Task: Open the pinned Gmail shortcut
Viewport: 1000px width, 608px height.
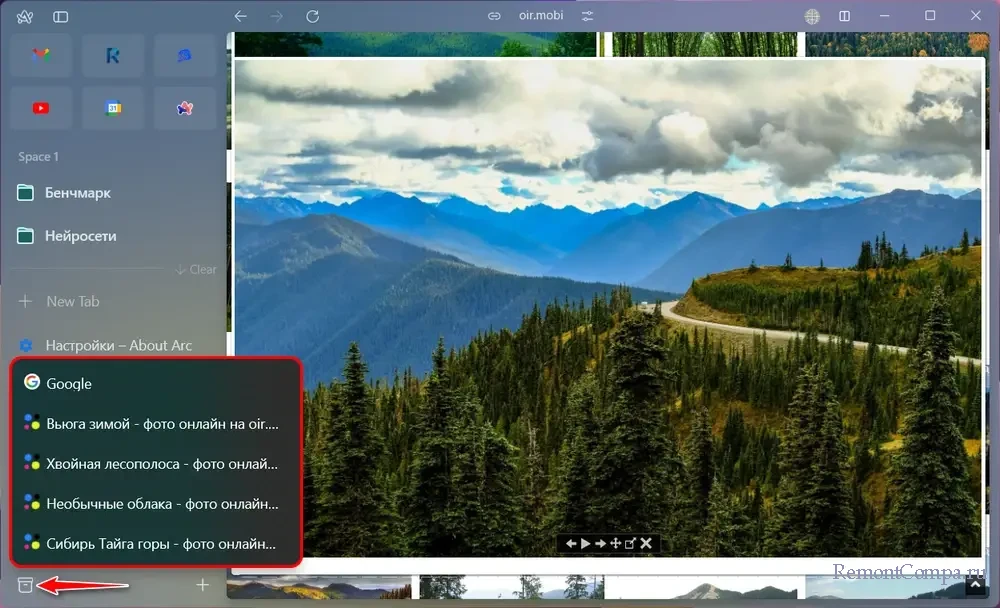Action: coord(41,56)
